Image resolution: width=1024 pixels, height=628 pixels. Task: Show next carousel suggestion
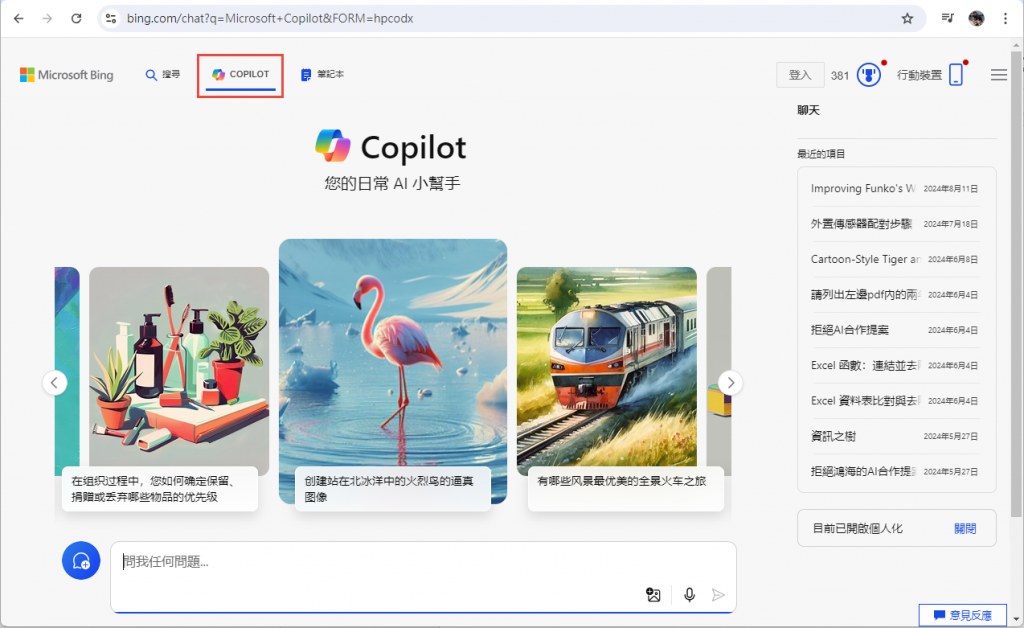pos(730,383)
